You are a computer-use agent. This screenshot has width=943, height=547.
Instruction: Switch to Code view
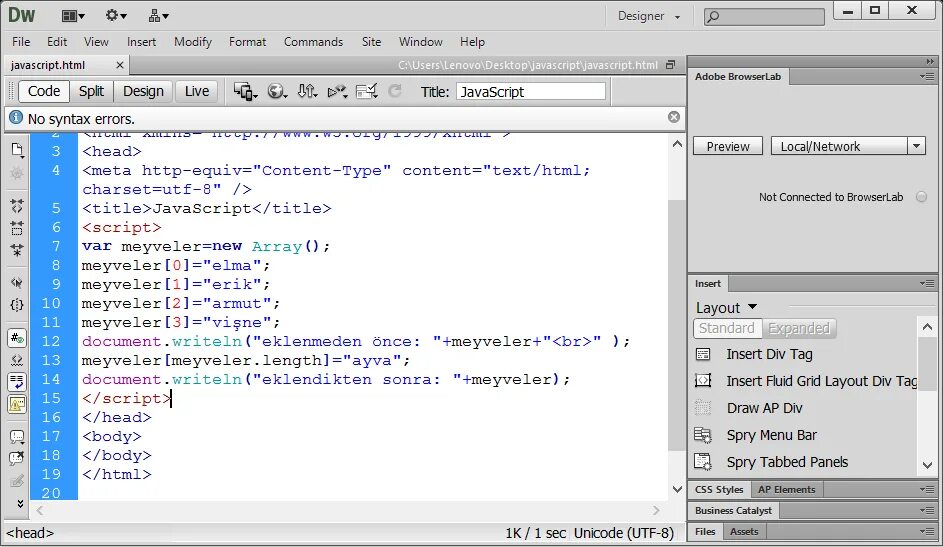tap(44, 91)
